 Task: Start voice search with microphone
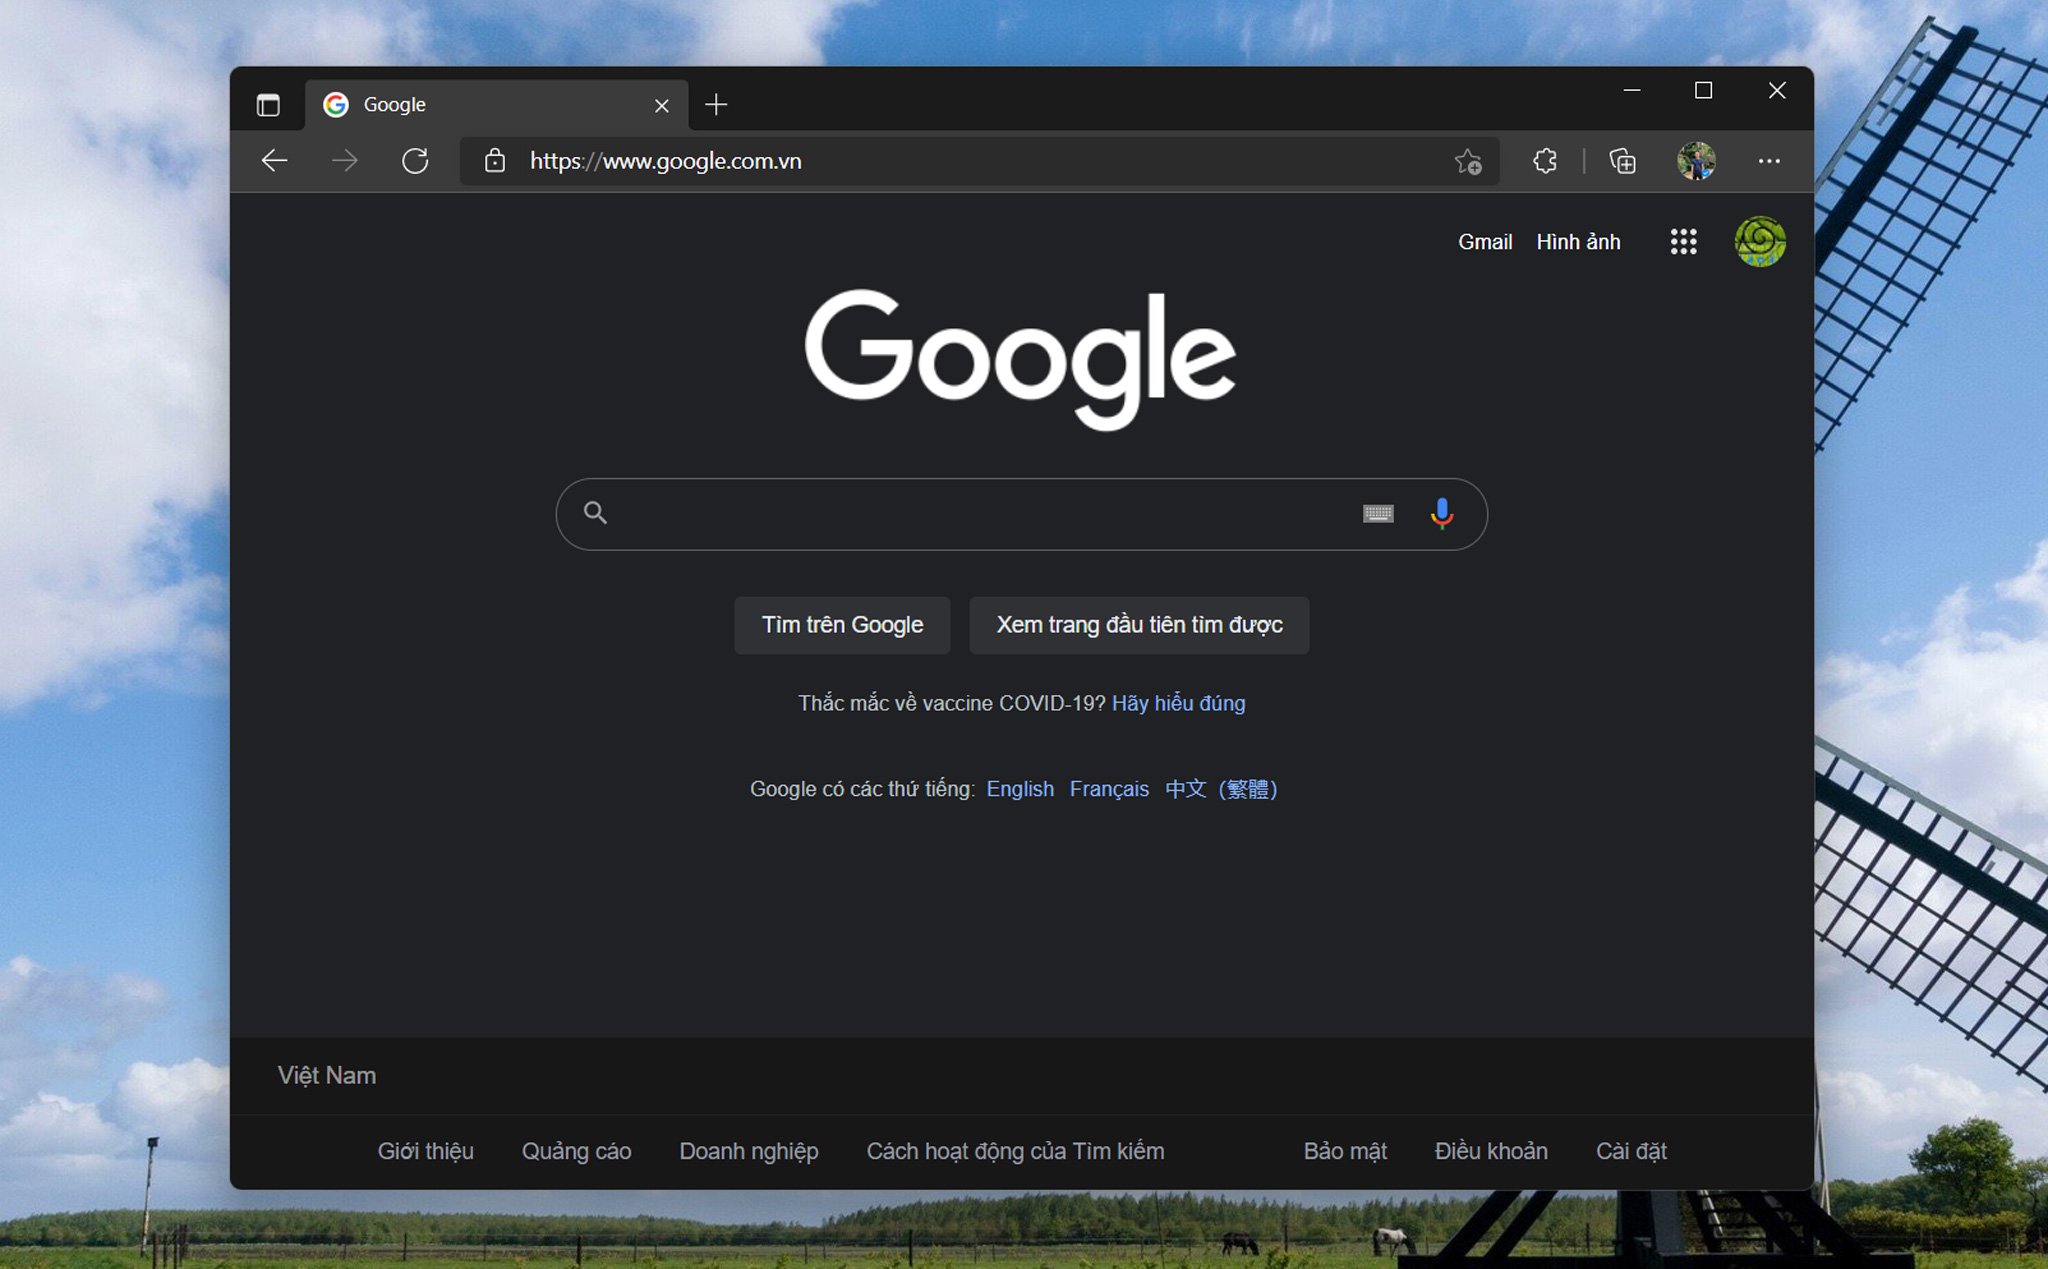point(1442,514)
